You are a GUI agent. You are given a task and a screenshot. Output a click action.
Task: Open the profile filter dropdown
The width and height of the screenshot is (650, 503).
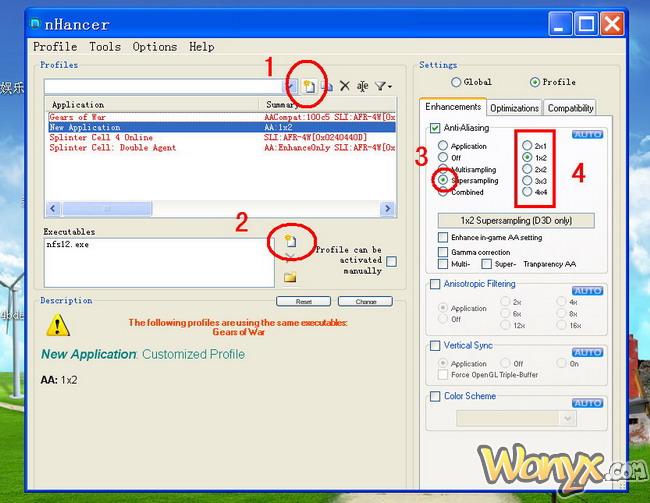383,87
